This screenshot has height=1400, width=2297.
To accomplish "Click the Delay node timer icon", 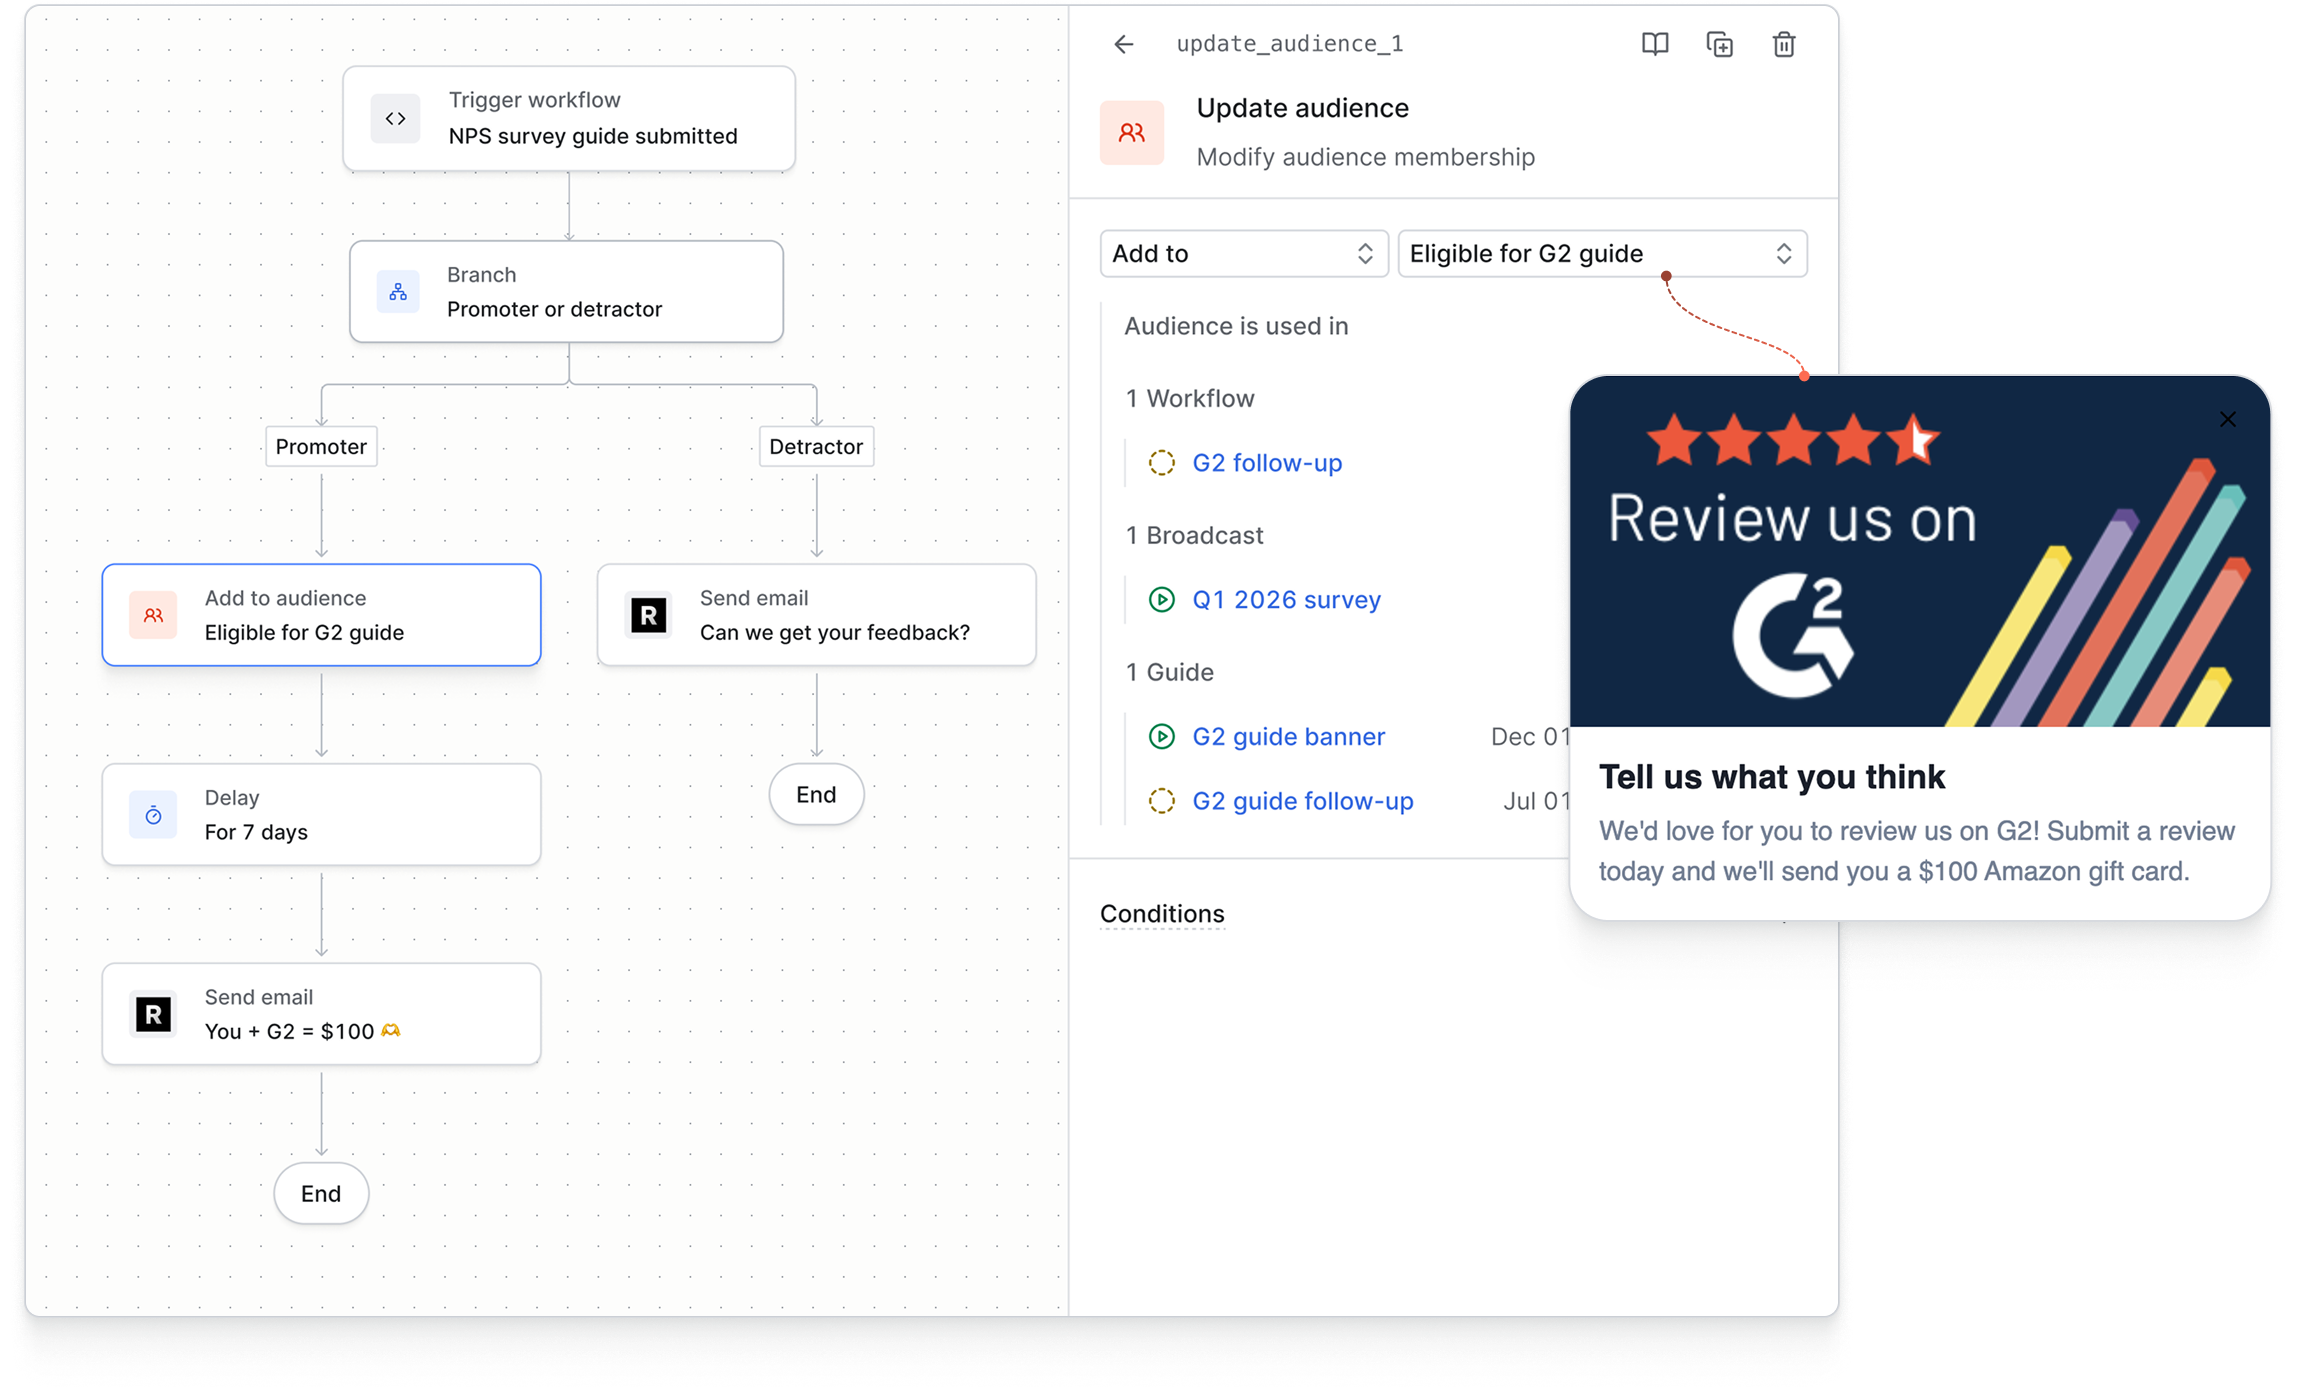I will tap(153, 815).
